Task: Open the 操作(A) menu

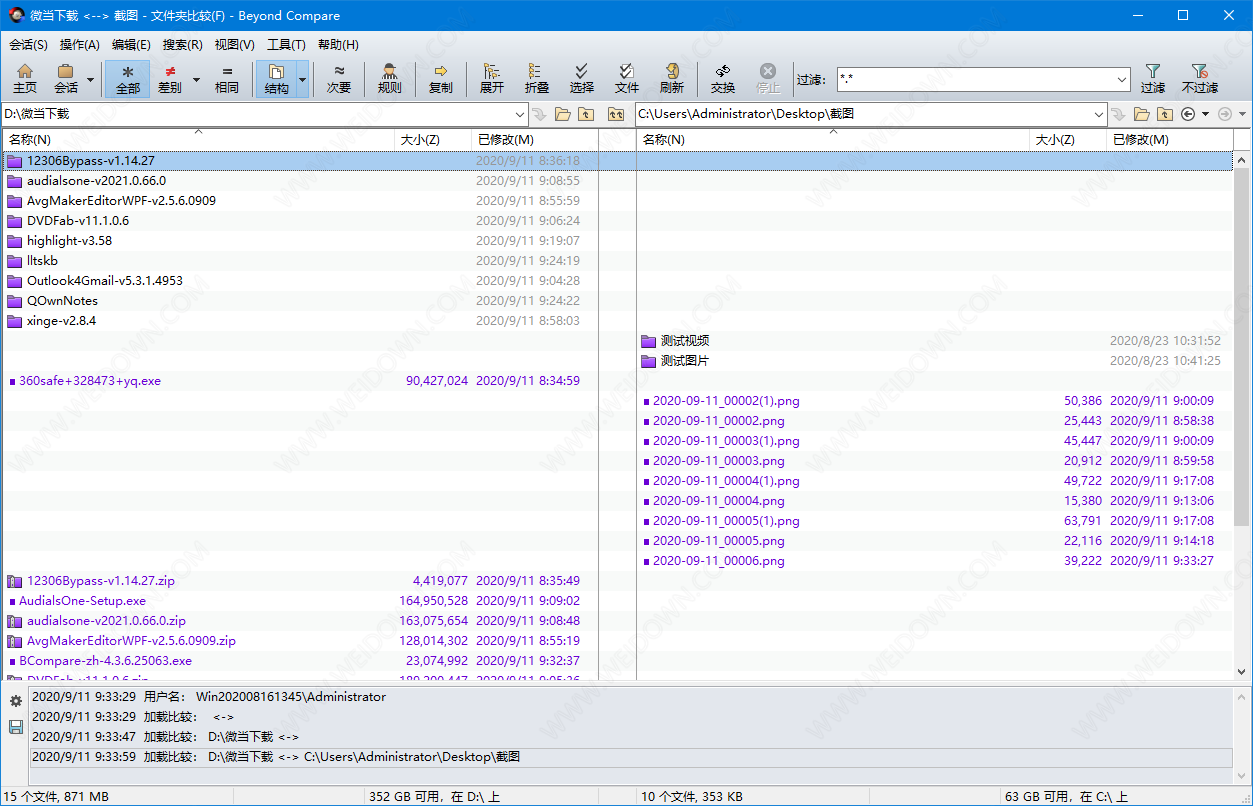Action: click(80, 45)
